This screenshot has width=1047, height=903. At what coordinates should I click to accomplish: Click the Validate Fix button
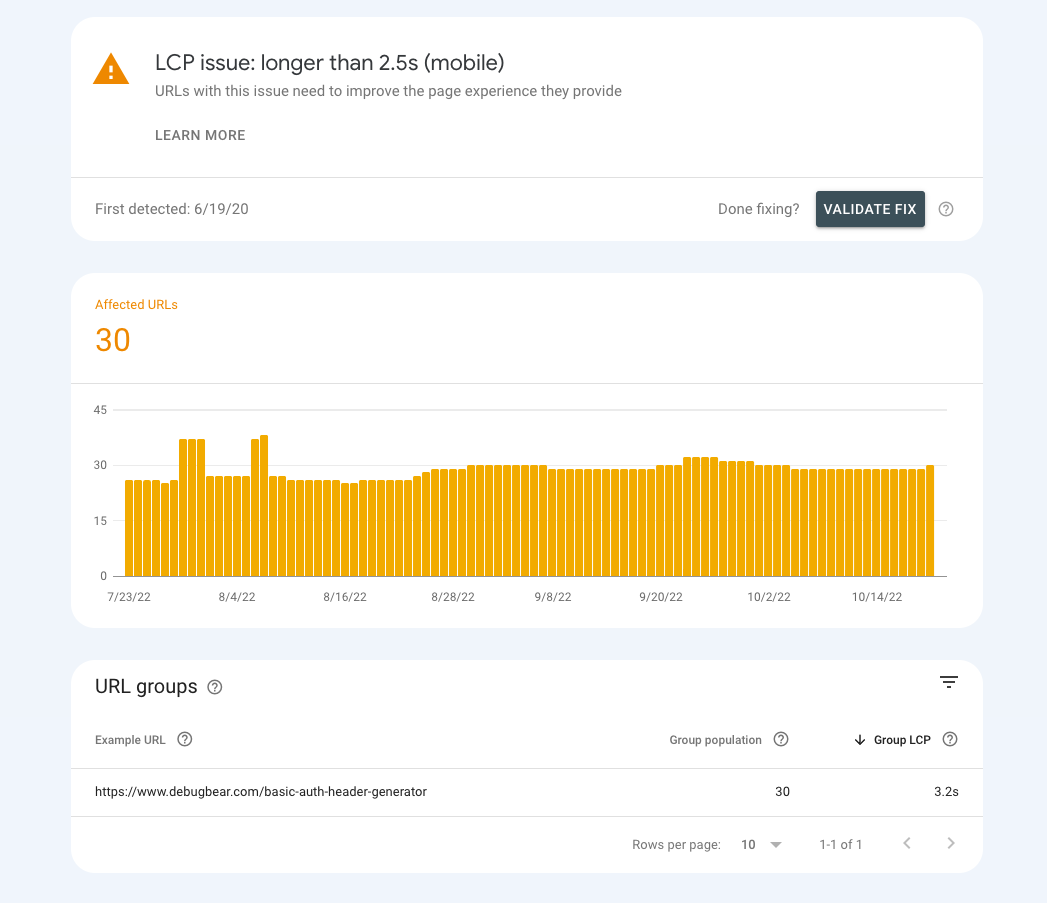coord(870,209)
